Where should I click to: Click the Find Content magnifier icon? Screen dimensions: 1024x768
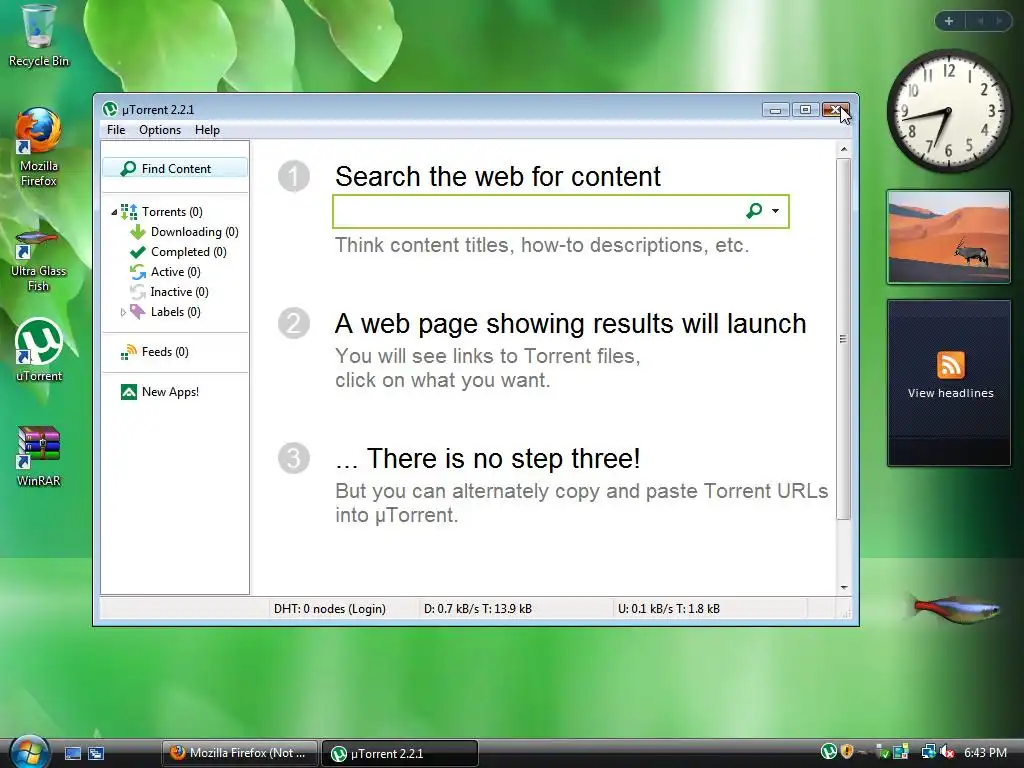coord(128,168)
